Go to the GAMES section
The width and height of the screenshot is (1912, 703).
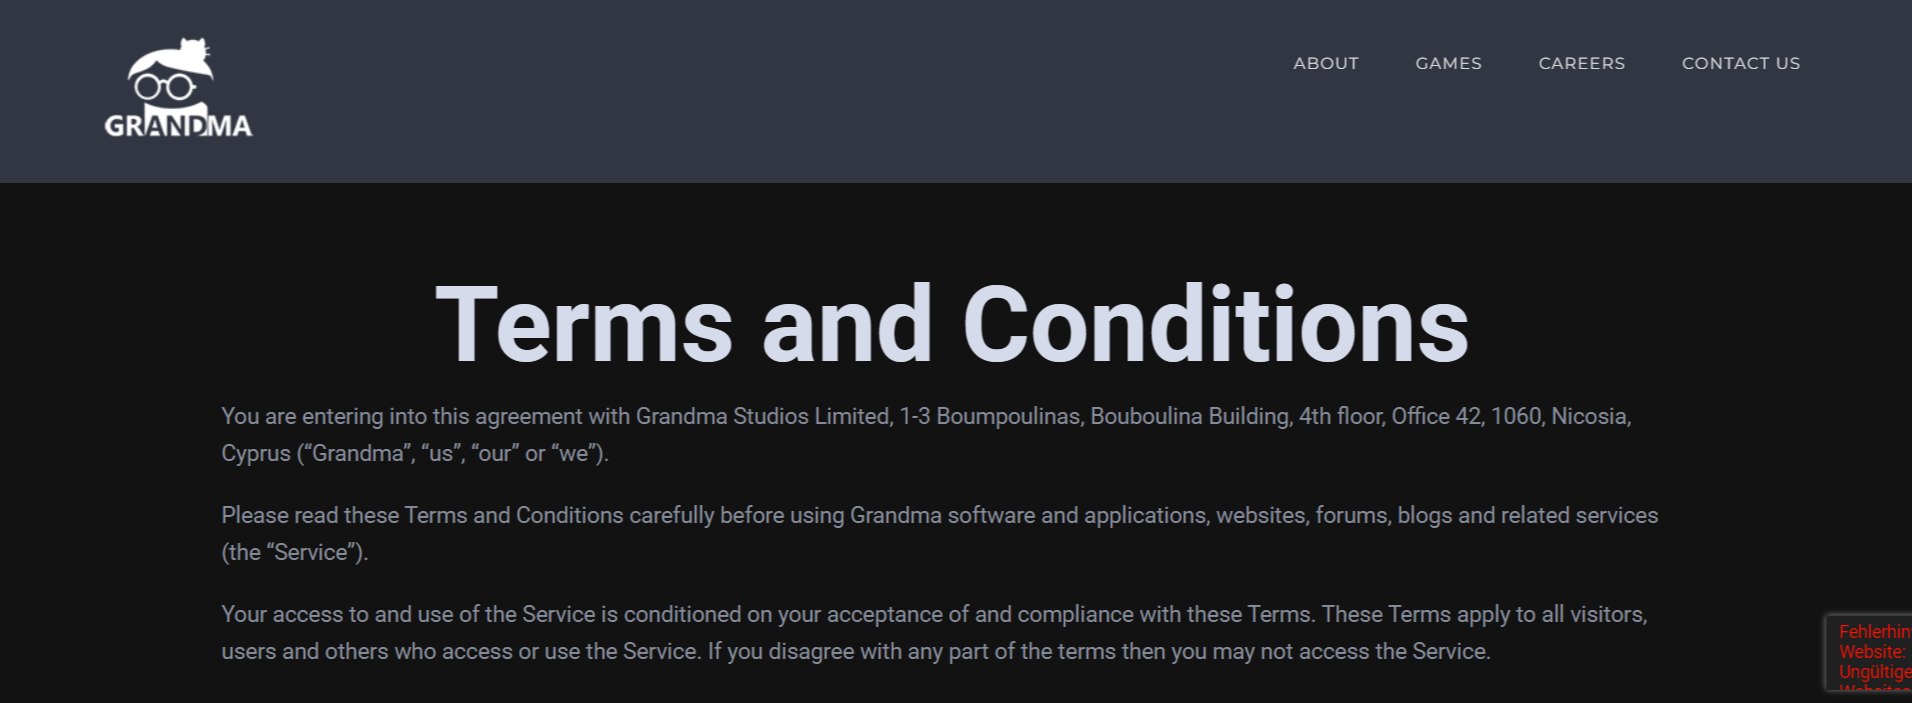(1448, 63)
